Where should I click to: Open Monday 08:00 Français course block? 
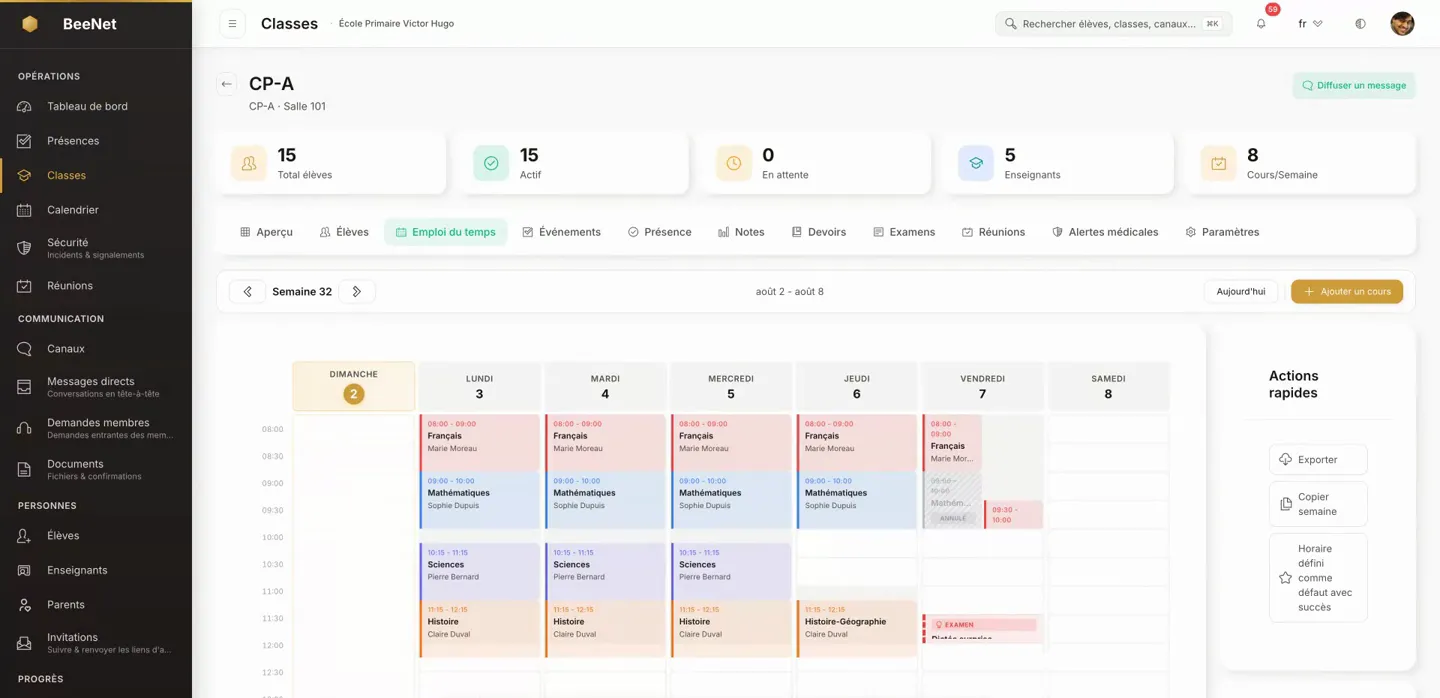(x=480, y=442)
